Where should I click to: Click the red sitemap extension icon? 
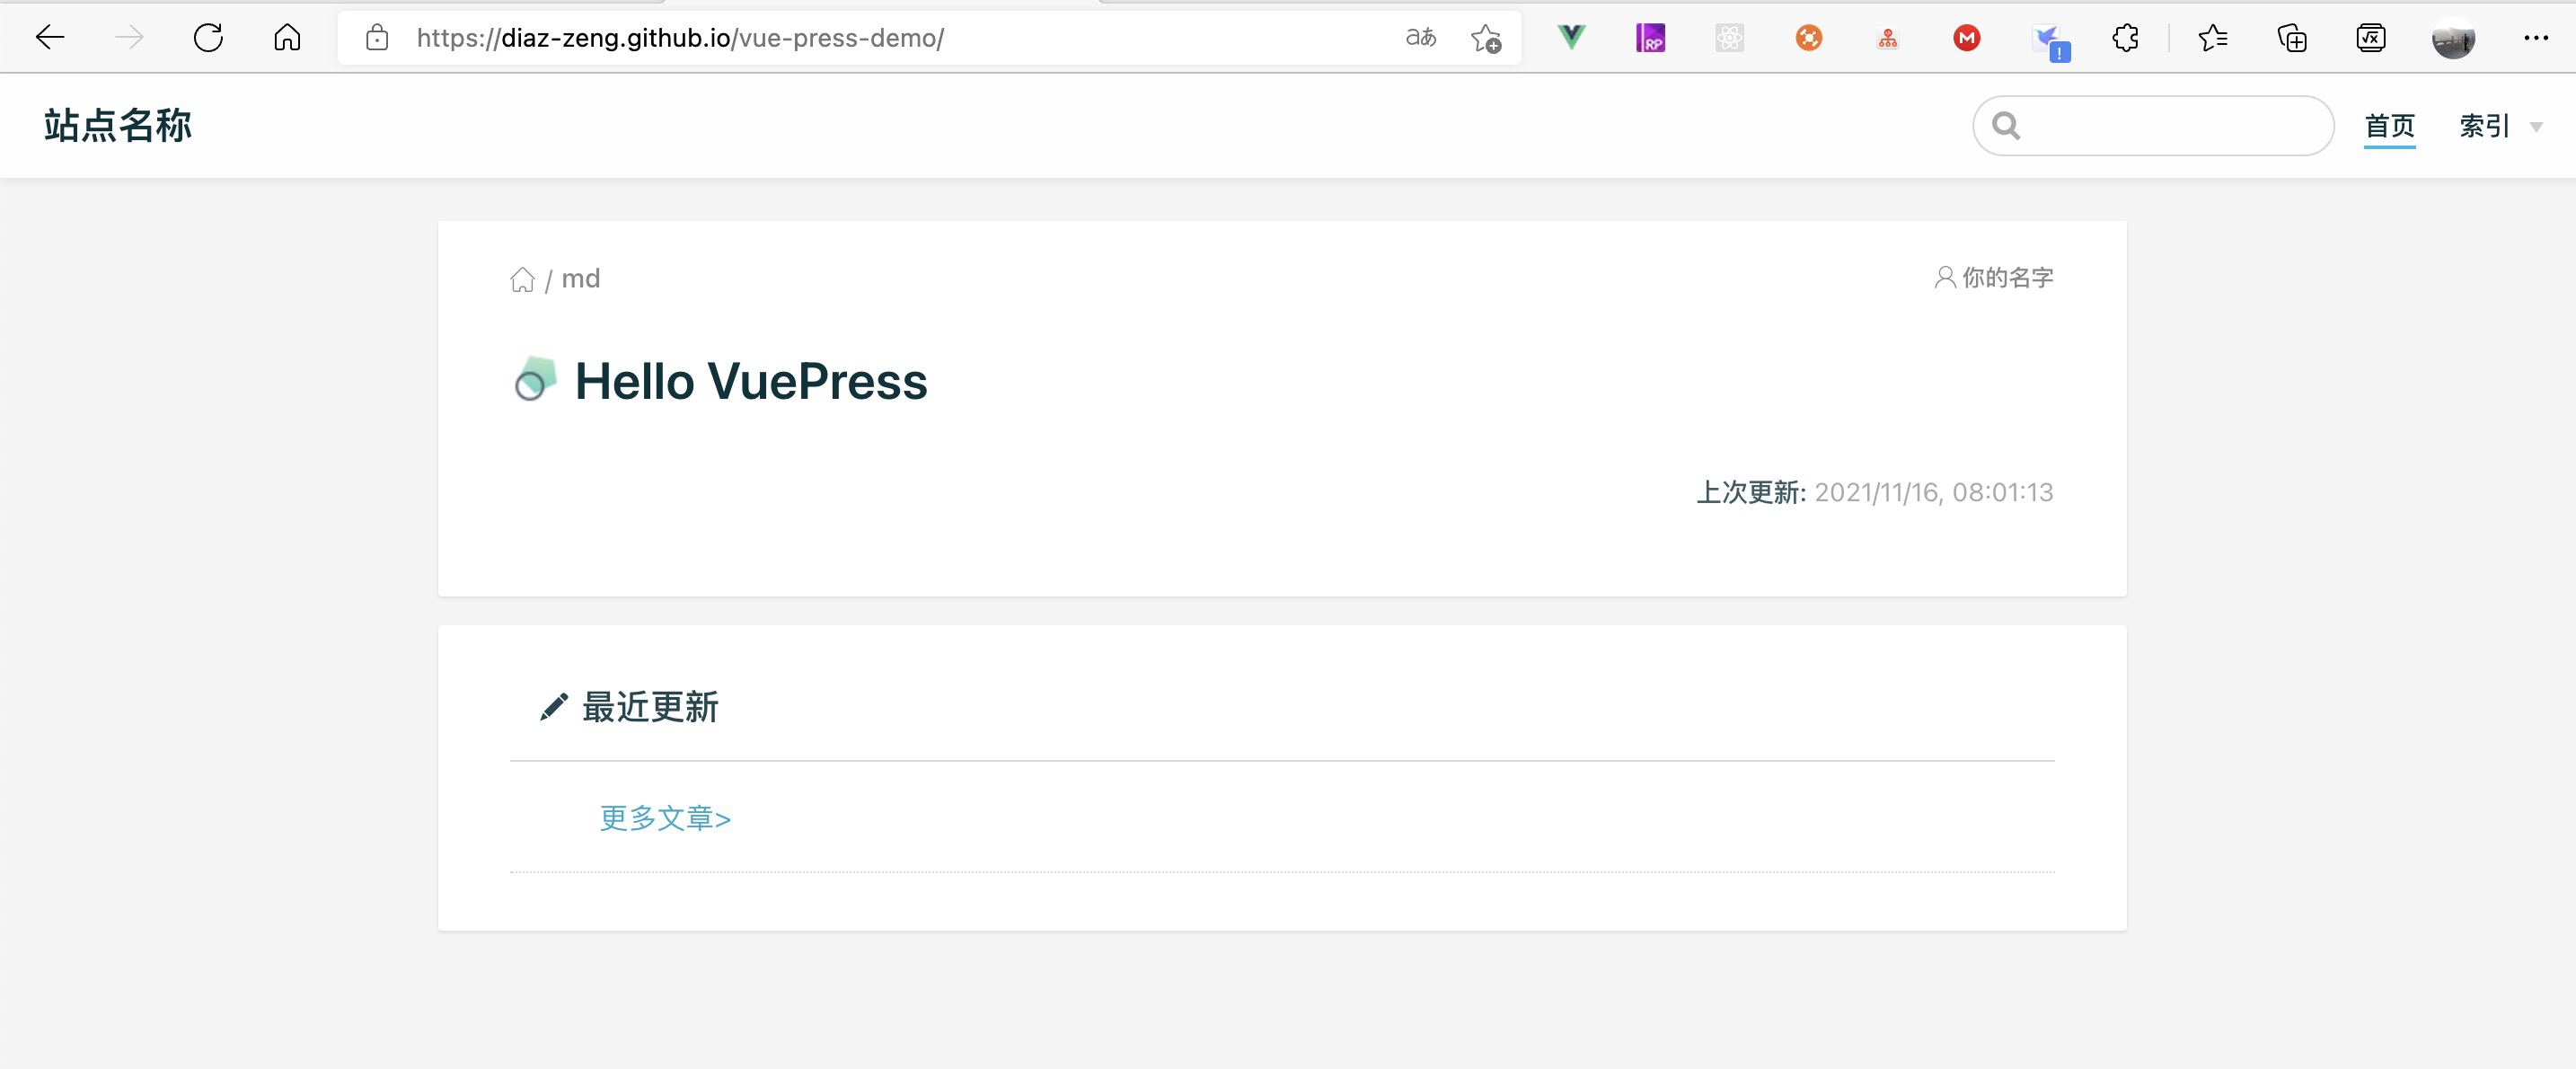(1887, 38)
